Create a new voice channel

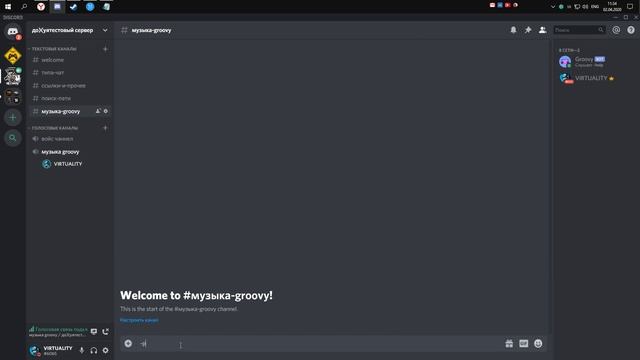(105, 128)
